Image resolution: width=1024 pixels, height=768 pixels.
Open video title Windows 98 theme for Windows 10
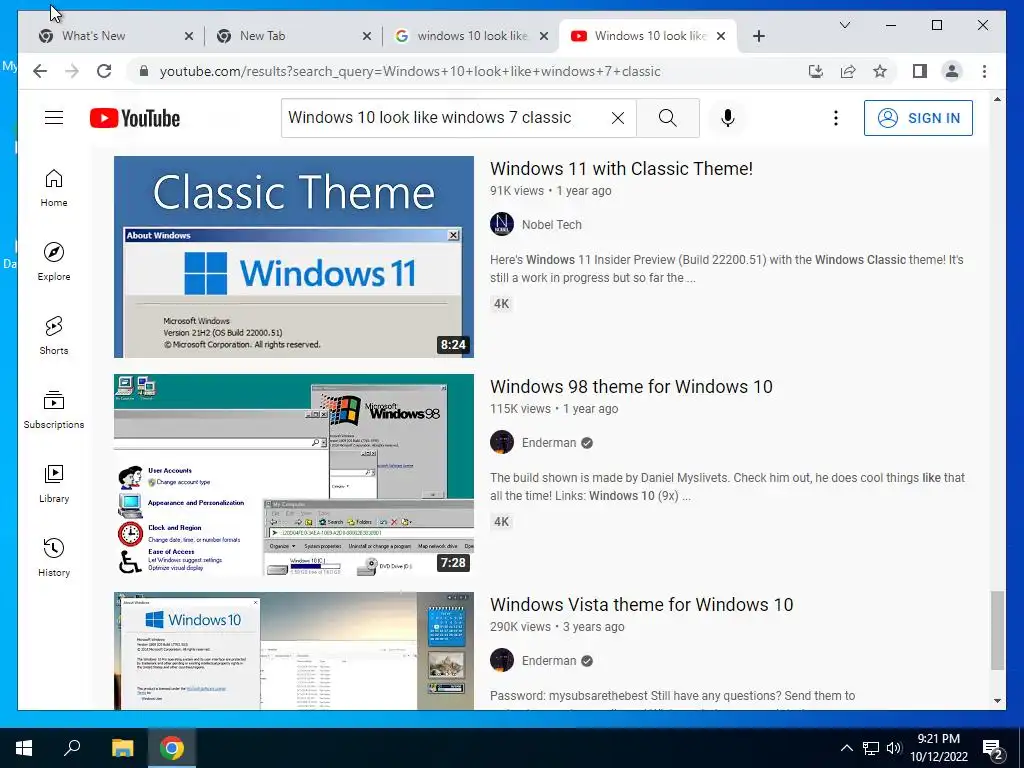(x=631, y=387)
